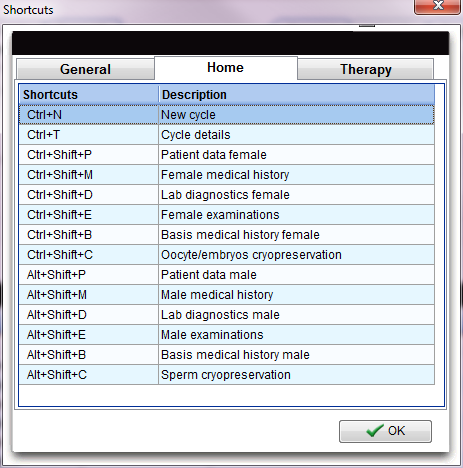
Task: Click the Description column header
Action: 297,95
